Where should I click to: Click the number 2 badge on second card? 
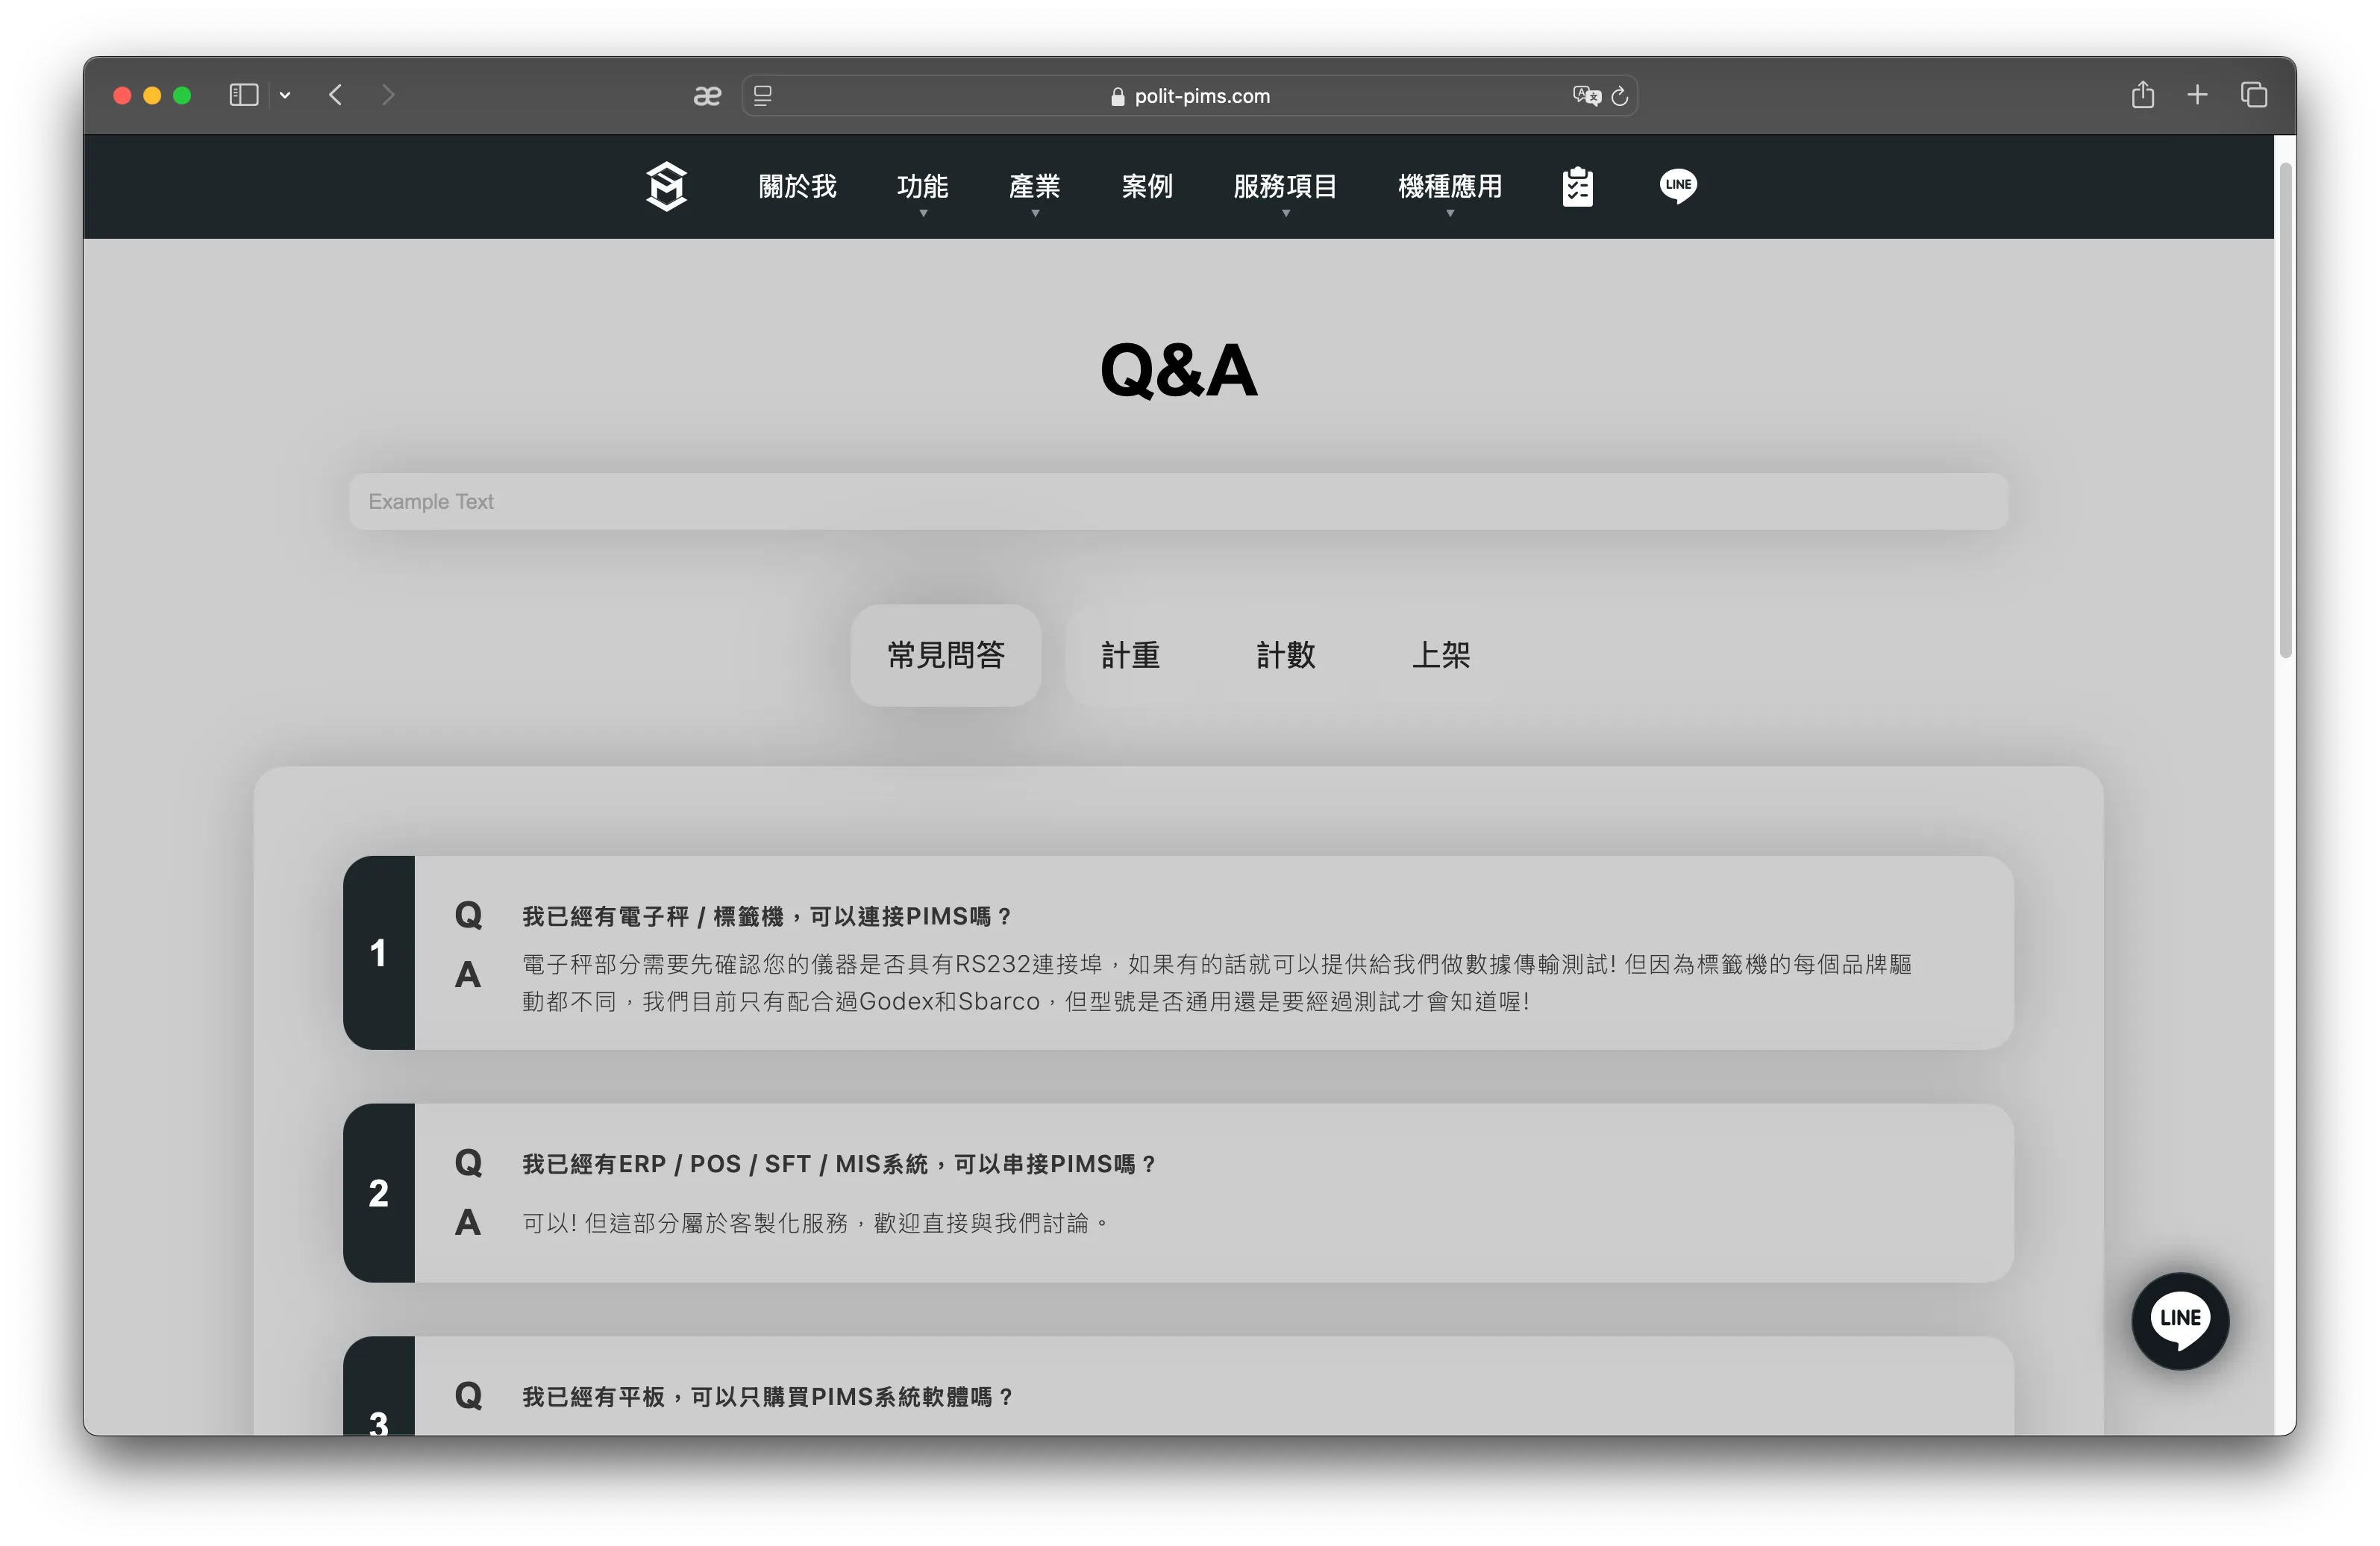point(378,1193)
